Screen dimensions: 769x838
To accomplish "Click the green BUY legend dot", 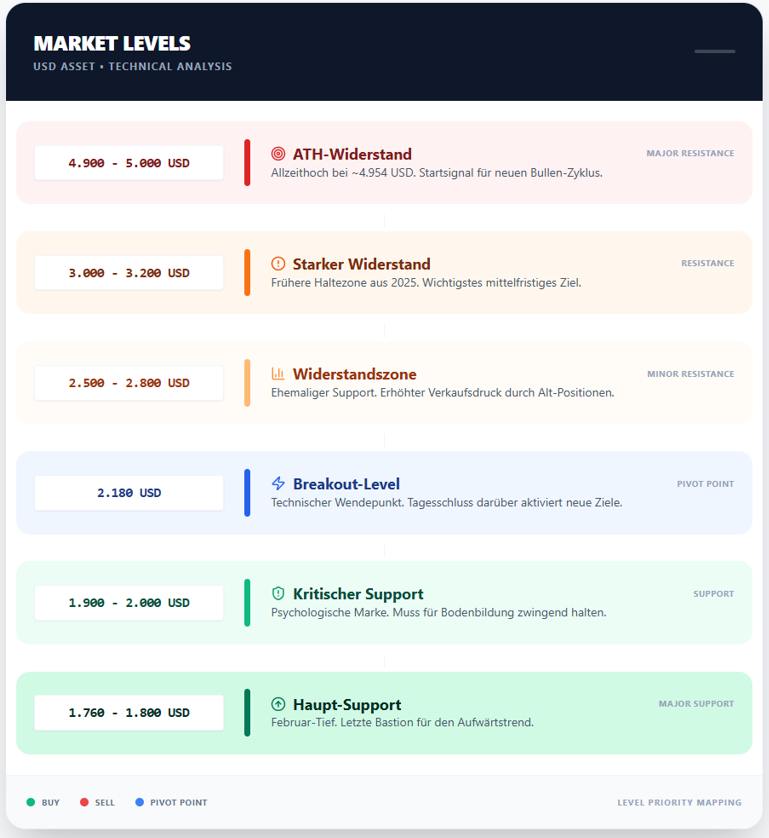I will point(31,802).
